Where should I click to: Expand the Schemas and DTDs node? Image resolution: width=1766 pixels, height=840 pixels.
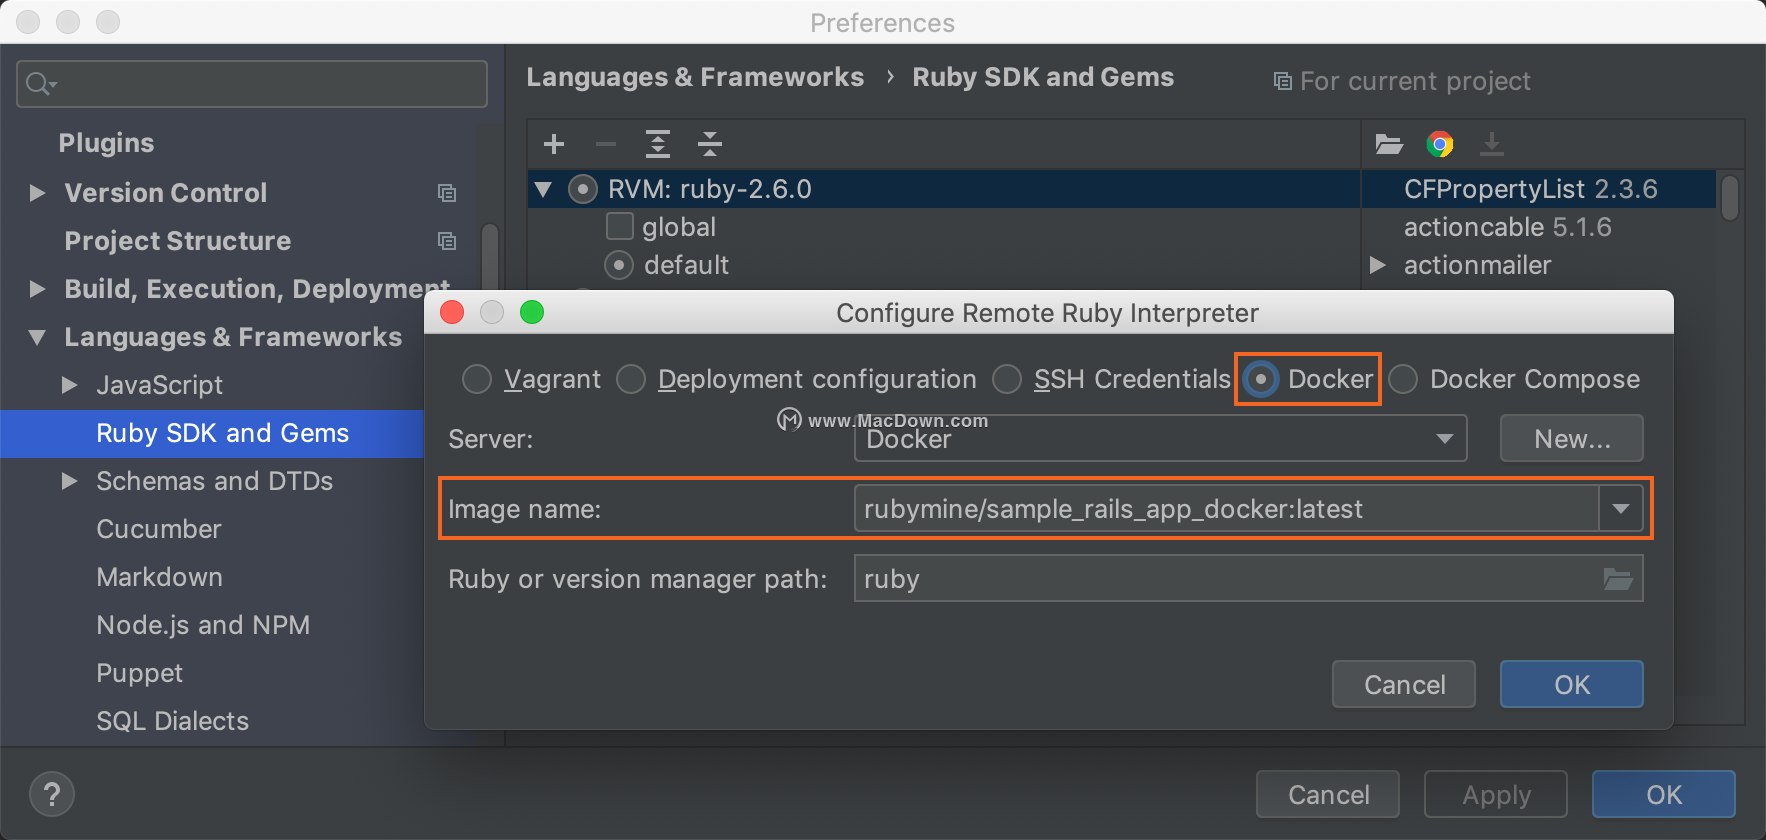(69, 481)
